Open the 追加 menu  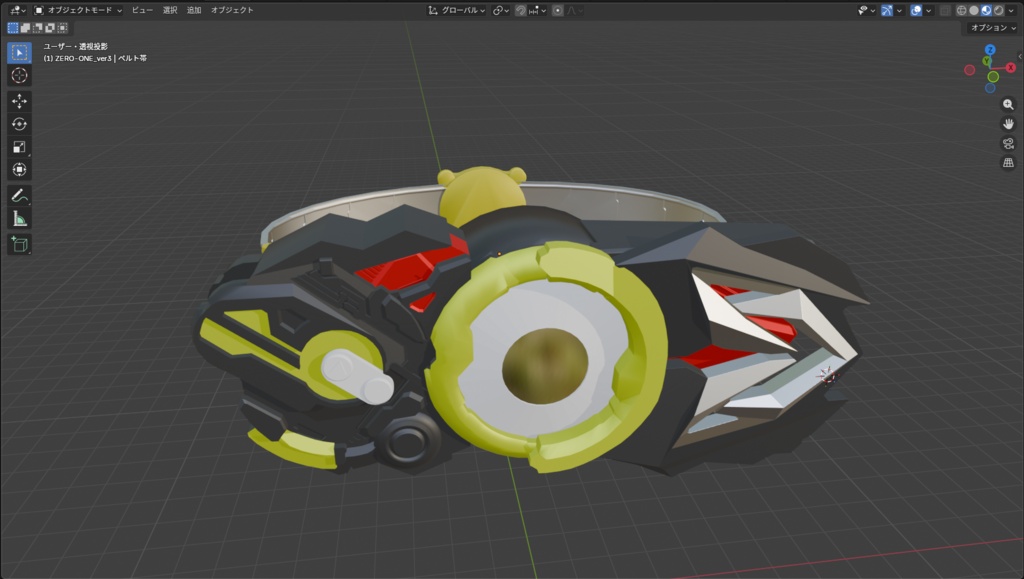tap(193, 10)
